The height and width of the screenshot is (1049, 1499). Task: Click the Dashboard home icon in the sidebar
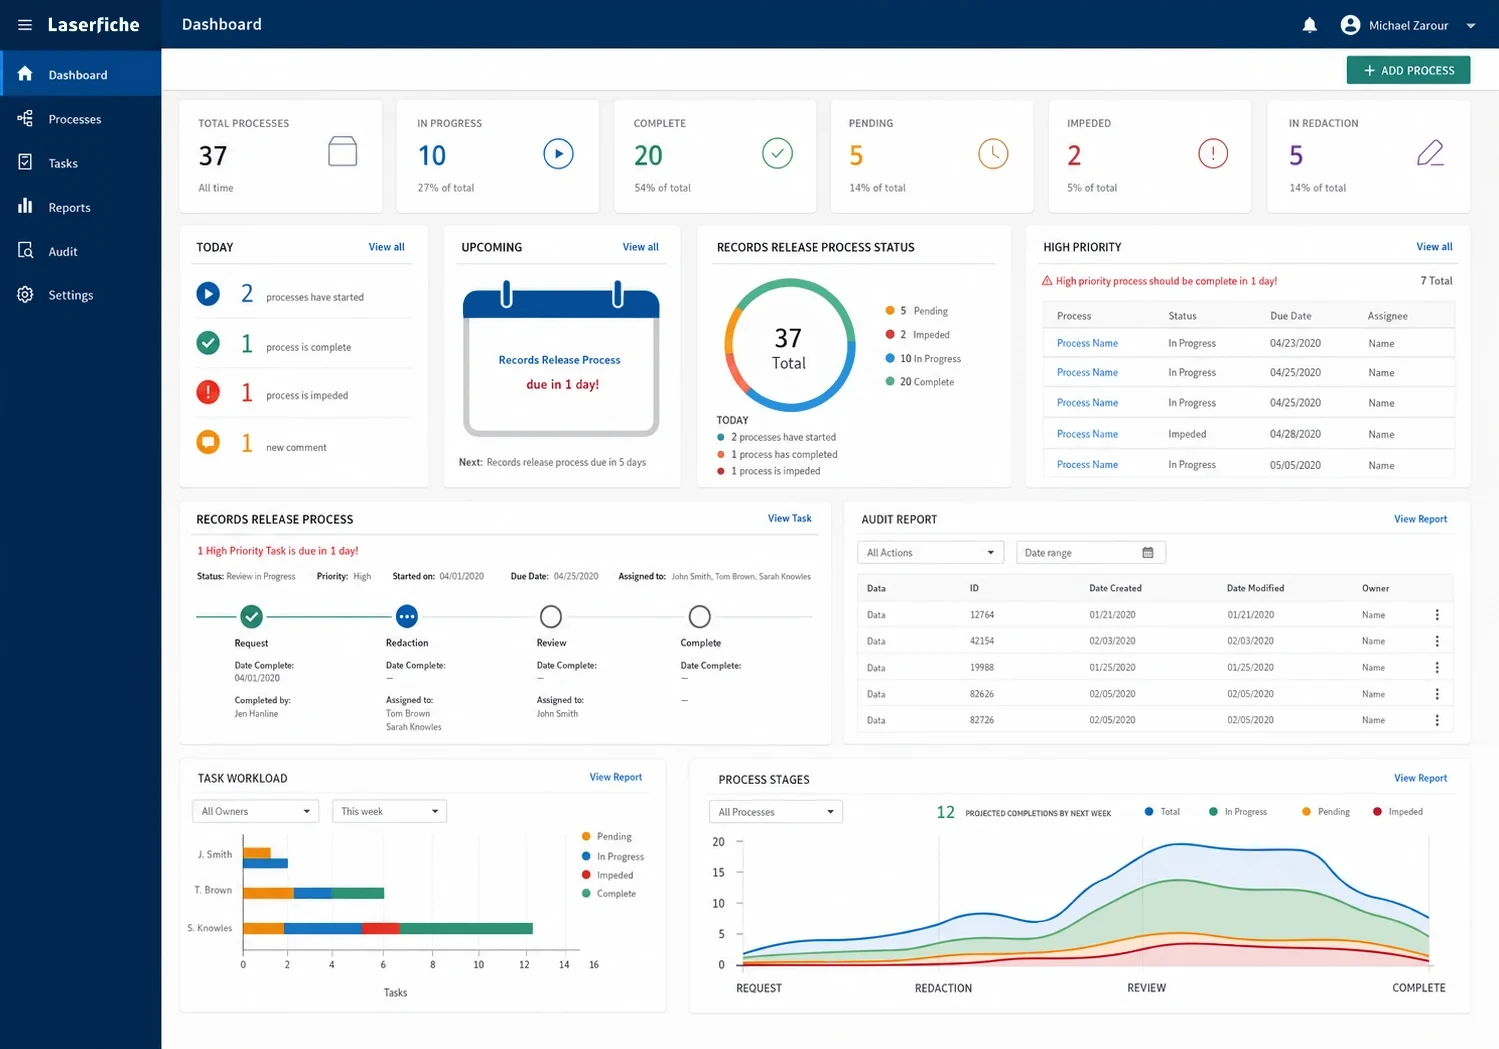[25, 74]
